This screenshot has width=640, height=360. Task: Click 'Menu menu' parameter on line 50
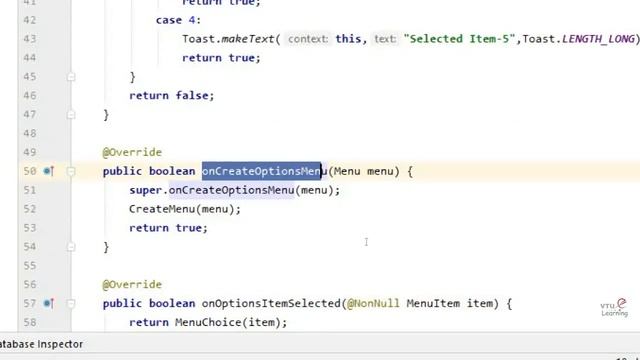(x=364, y=171)
